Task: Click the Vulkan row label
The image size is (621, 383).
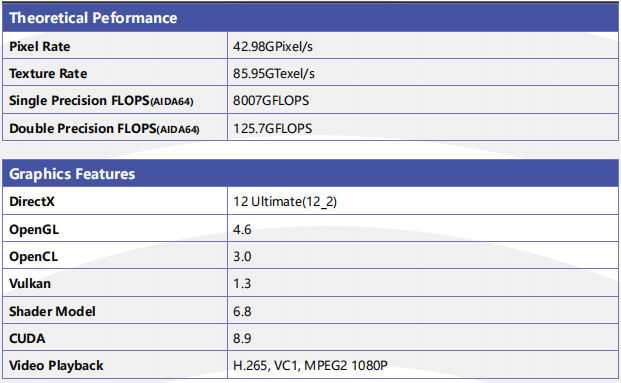Action: (30, 284)
